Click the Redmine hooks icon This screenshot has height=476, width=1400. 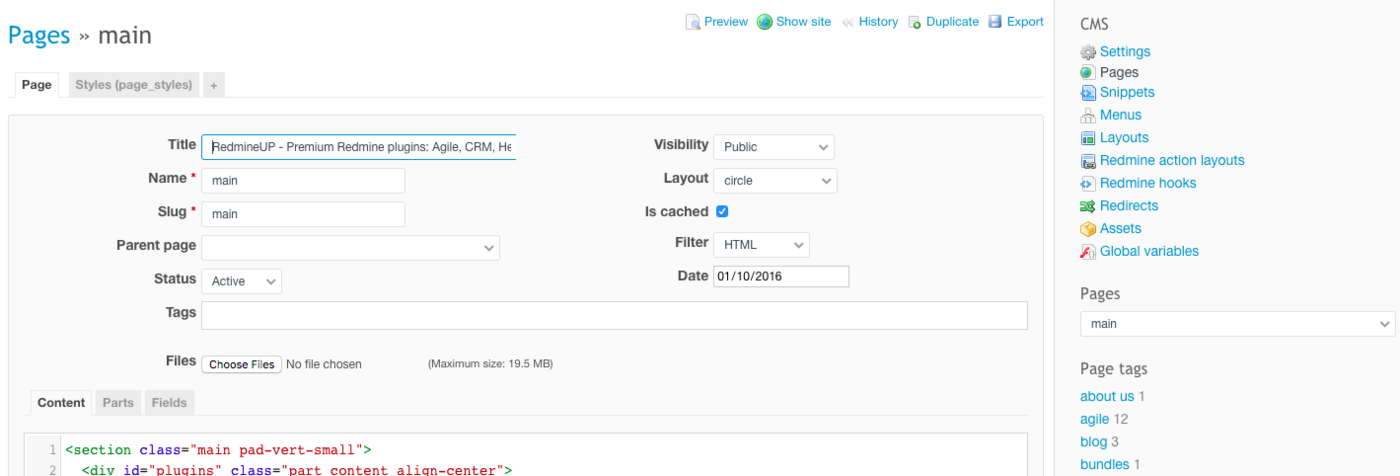1088,183
